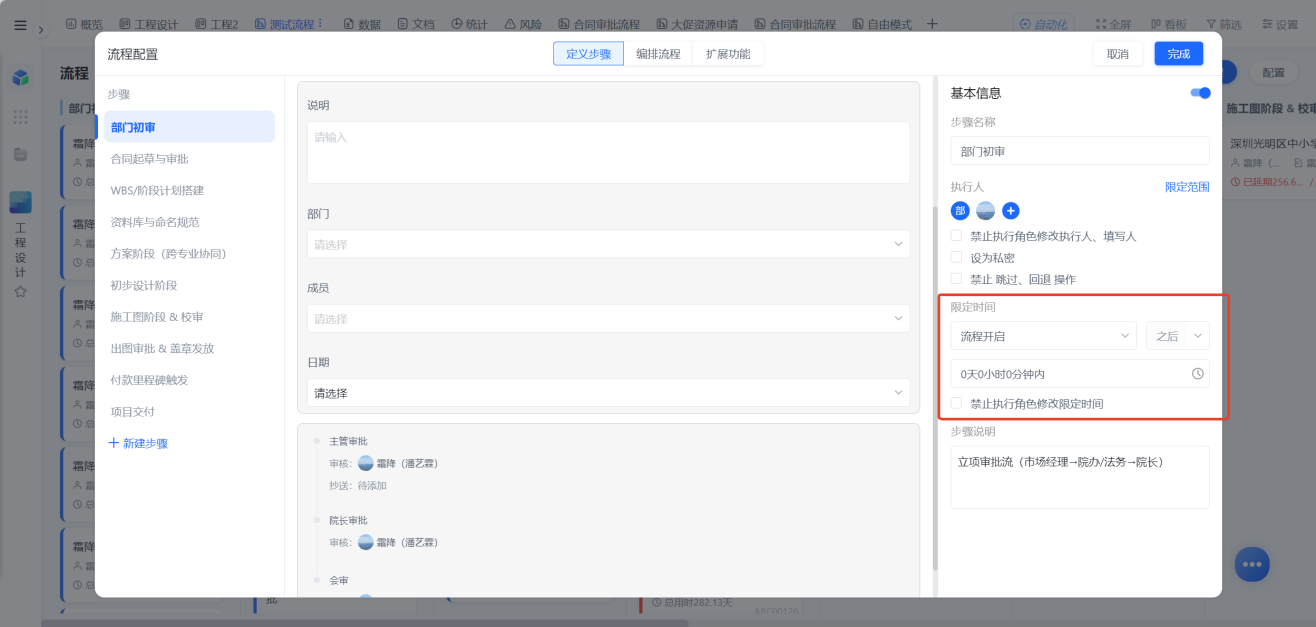Open the 之后 dropdown
Screen dimensions: 1316x627
pos(1178,336)
